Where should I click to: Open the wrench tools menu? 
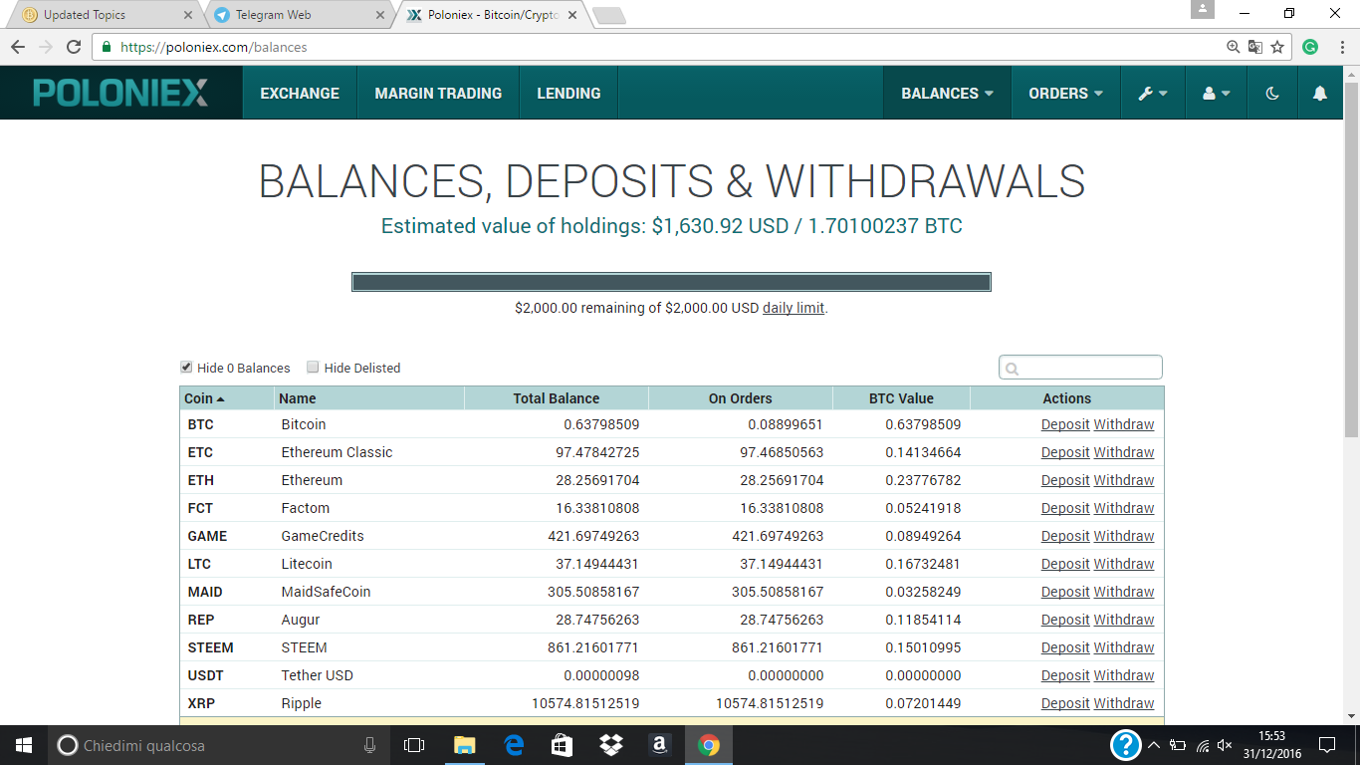1152,93
